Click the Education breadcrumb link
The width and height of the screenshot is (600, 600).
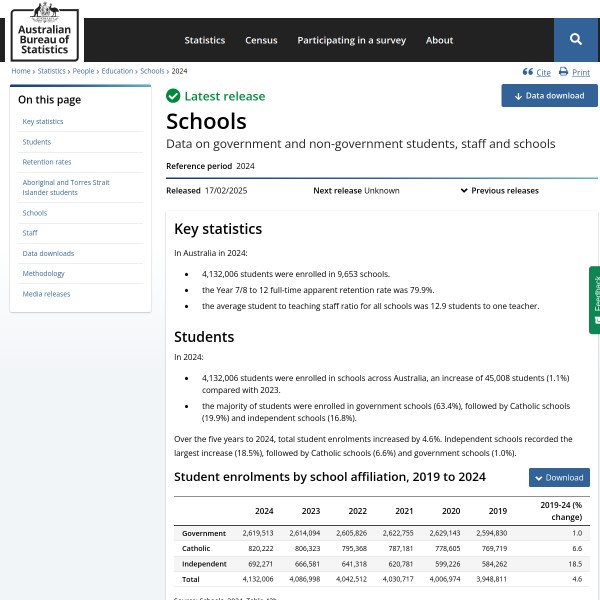(117, 71)
